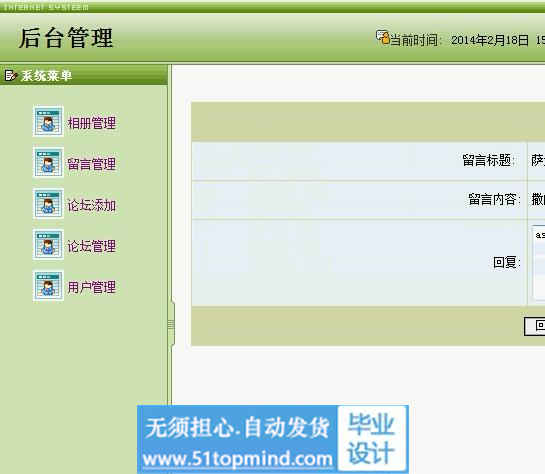
Task: Select the 论坛添加 menu entry
Action: coord(91,205)
